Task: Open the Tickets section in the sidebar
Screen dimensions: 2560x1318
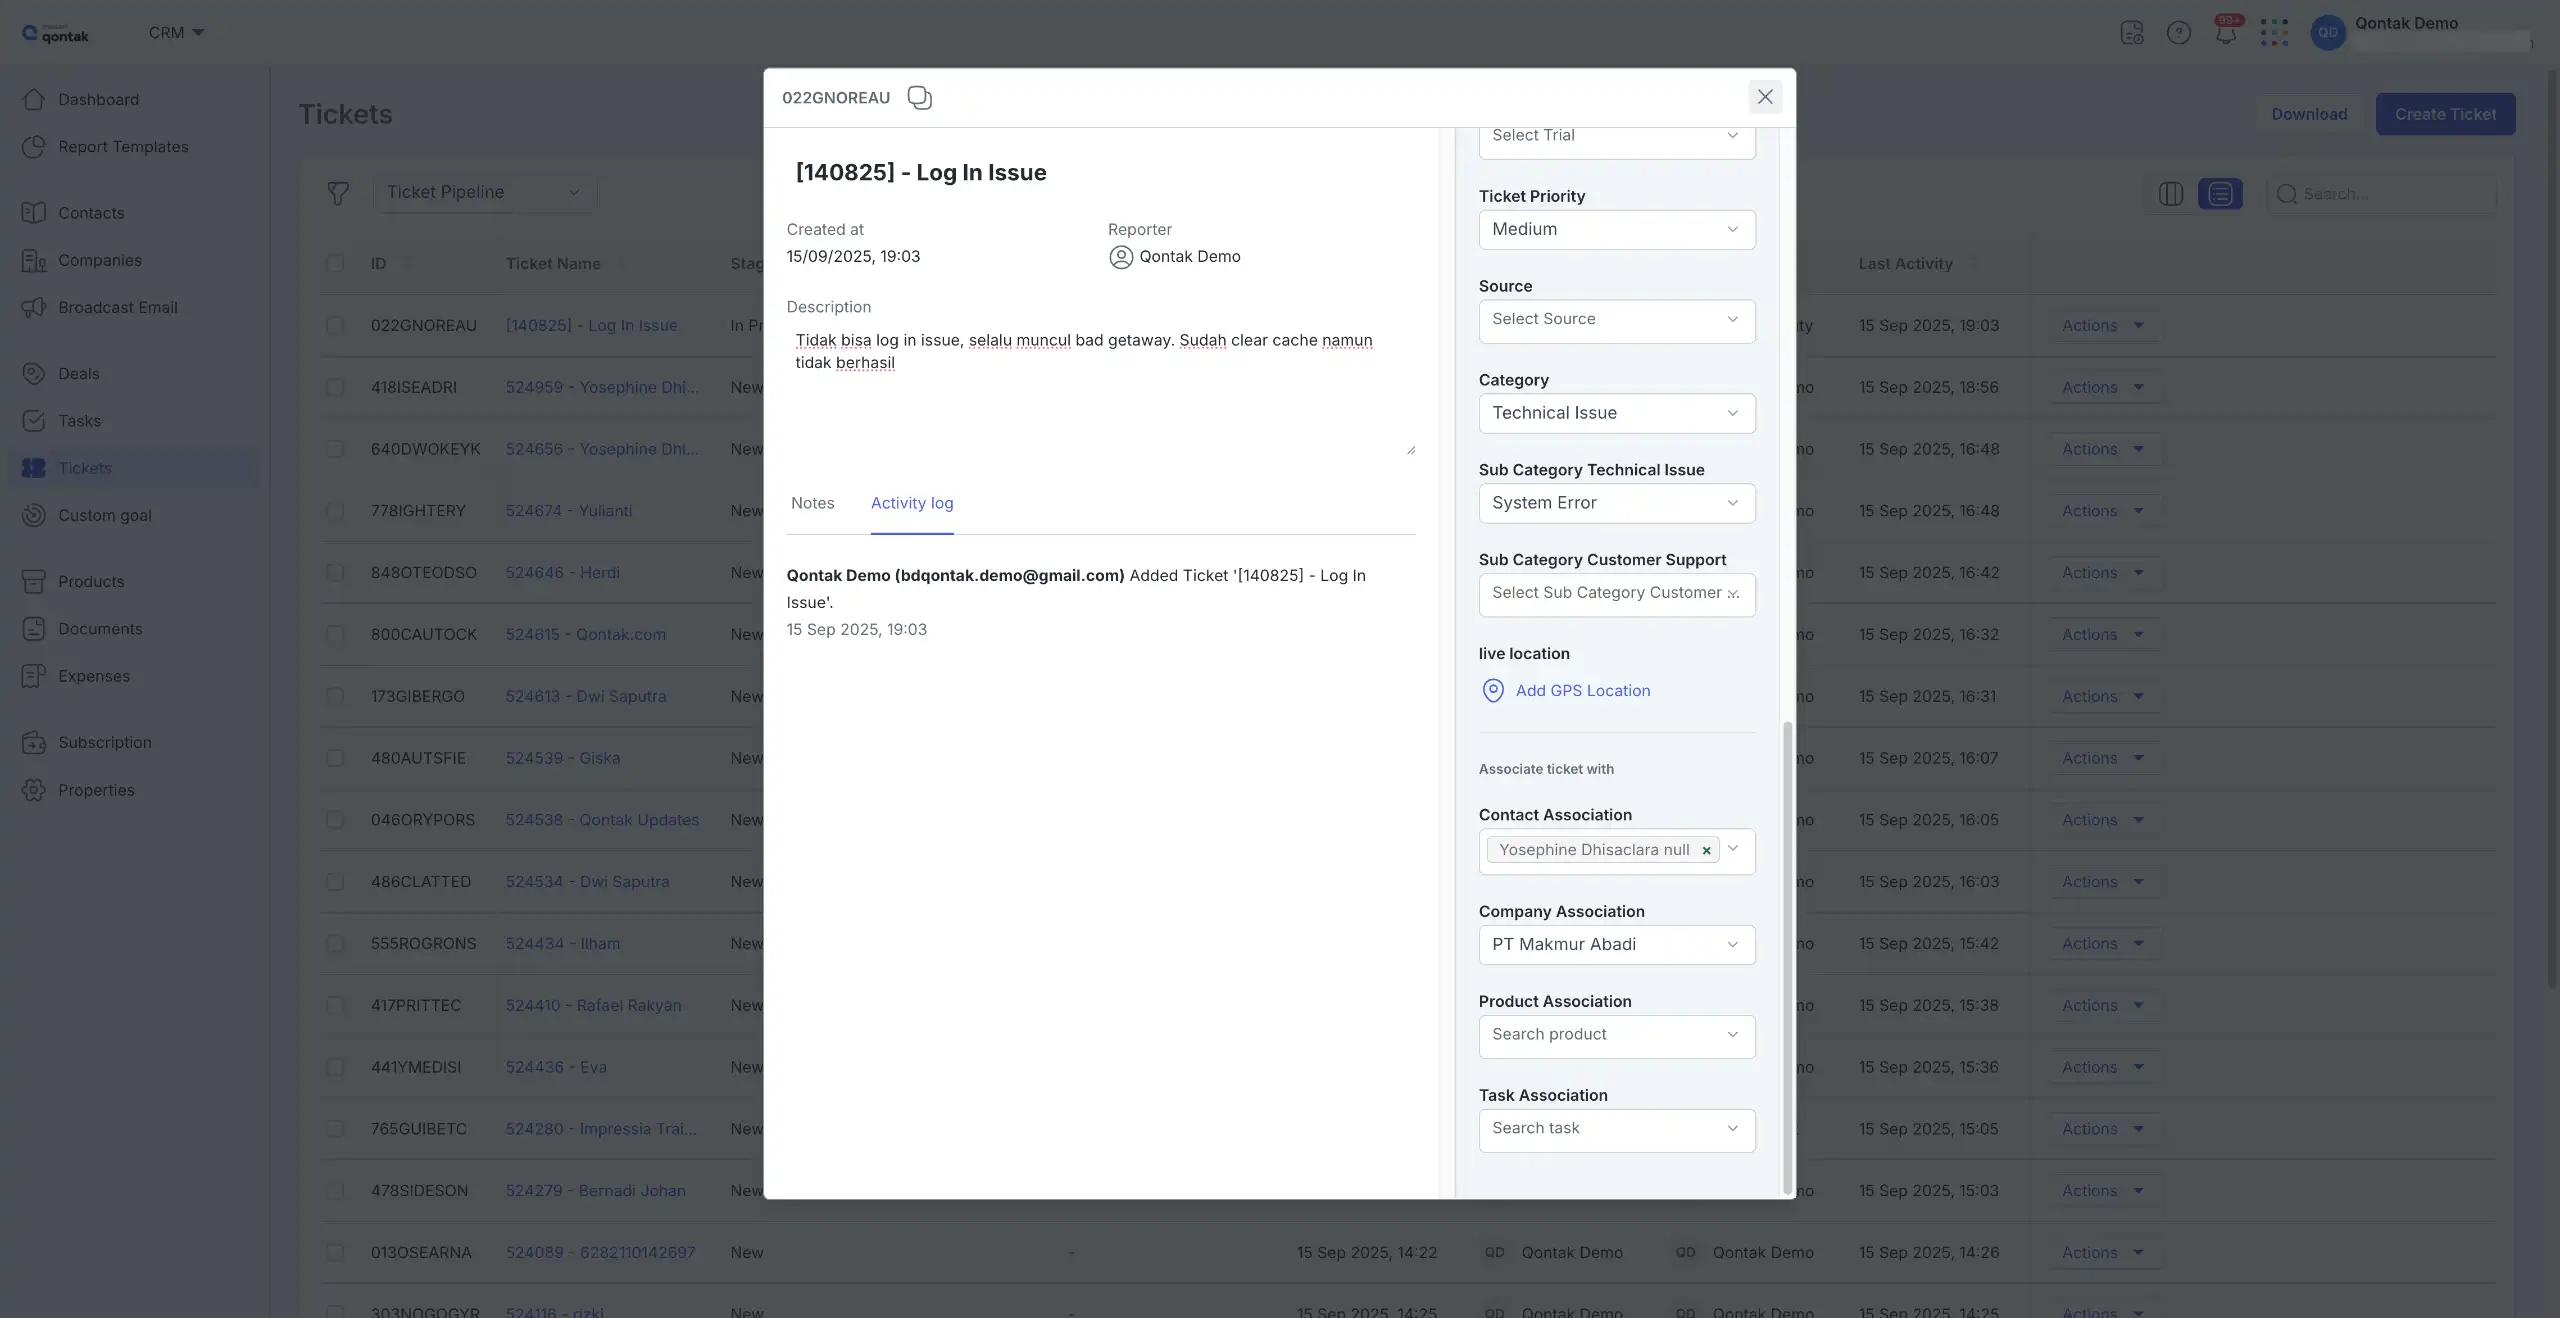Action: point(85,467)
